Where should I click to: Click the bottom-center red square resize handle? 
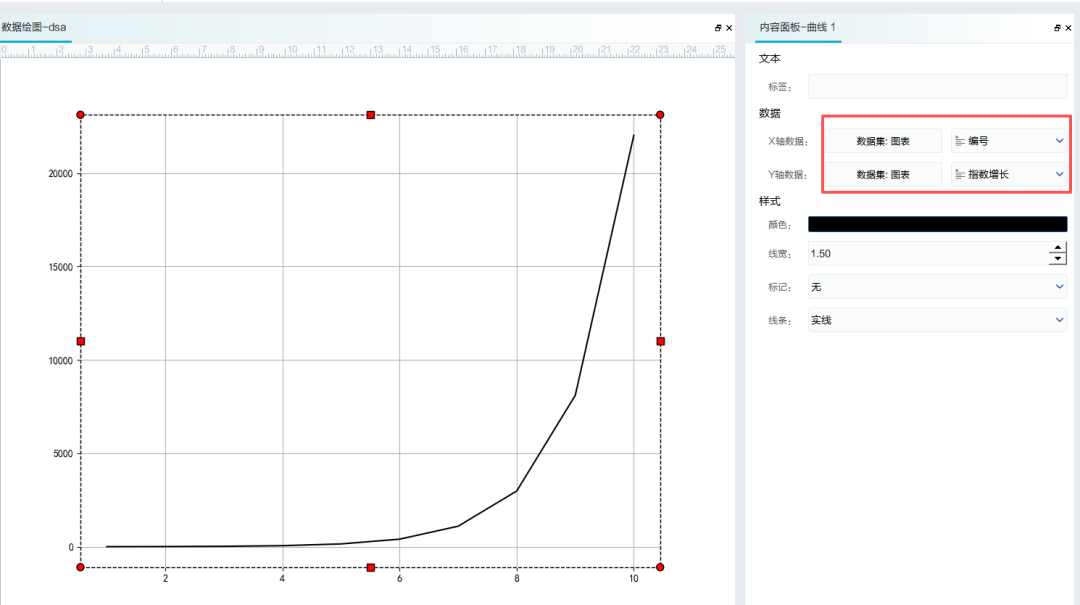click(371, 567)
